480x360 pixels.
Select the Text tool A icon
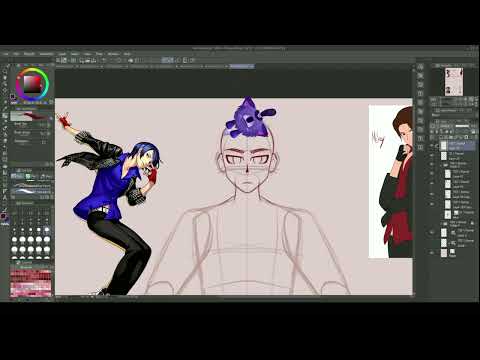pos(5,197)
